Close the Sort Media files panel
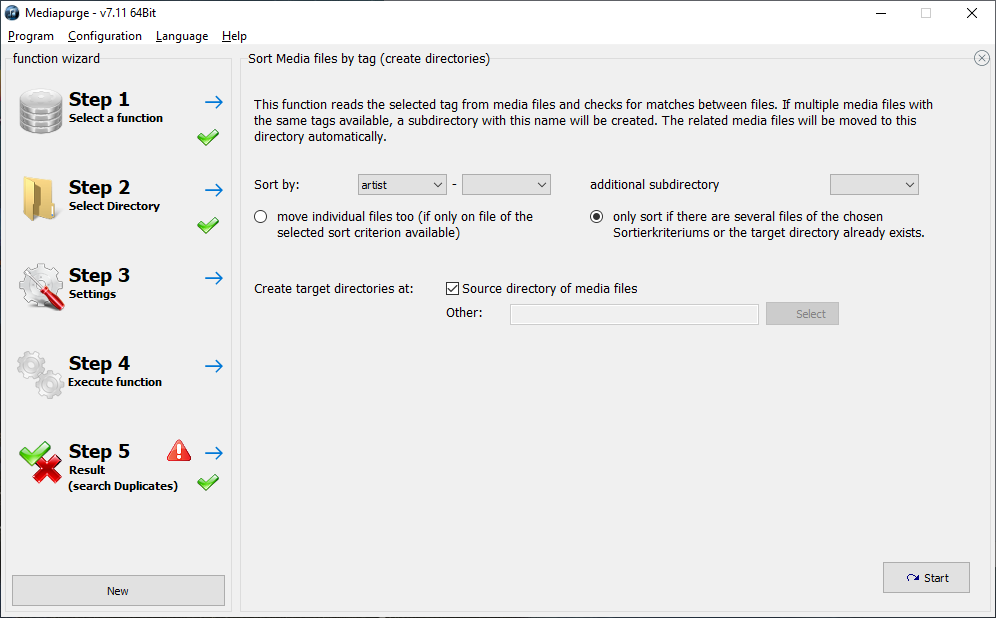The image size is (996, 618). [x=981, y=58]
